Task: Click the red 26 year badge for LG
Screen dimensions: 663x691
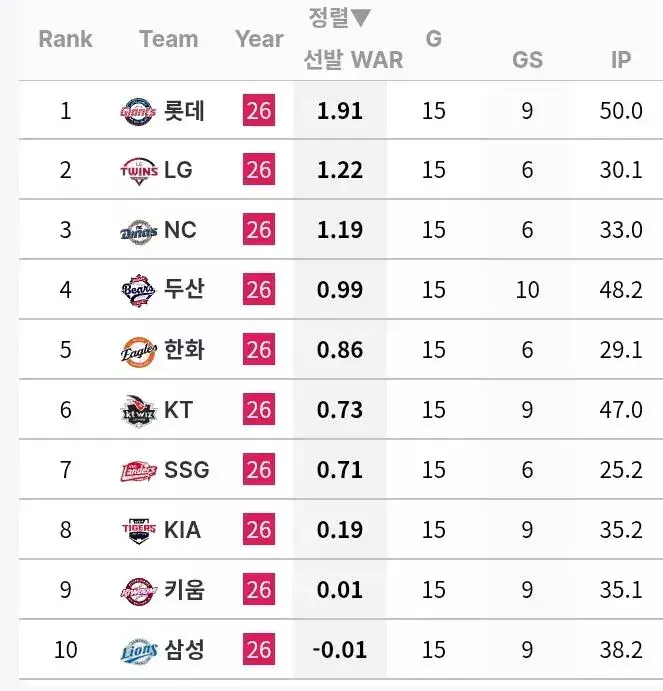Action: [258, 171]
